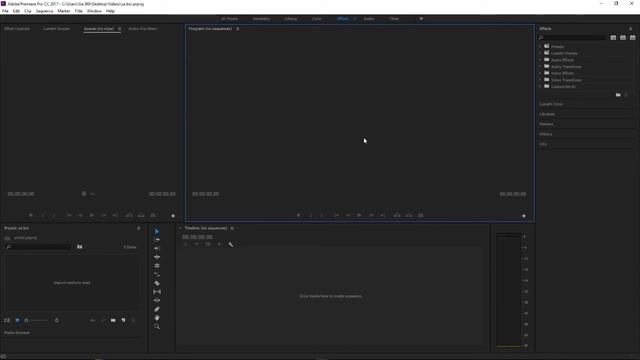Open the collapsed Lumetri Color panel
The height and width of the screenshot is (360, 640).
[551, 104]
